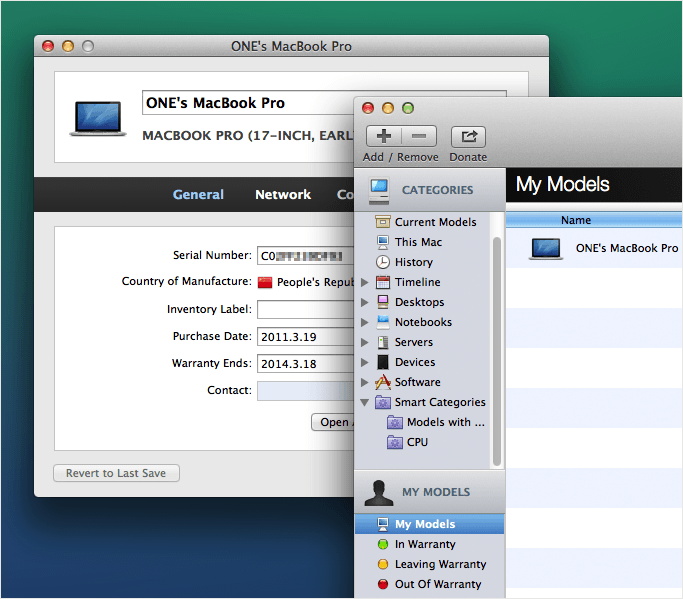
Task: Click the Add (plus) toolbar button
Action: [x=384, y=136]
